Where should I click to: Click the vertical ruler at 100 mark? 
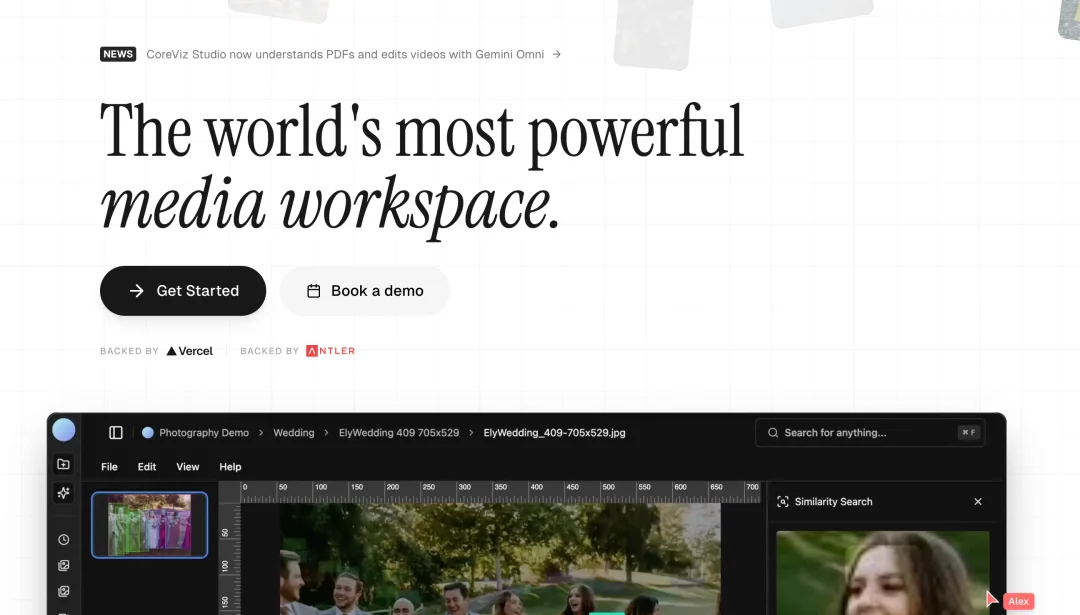tap(225, 566)
